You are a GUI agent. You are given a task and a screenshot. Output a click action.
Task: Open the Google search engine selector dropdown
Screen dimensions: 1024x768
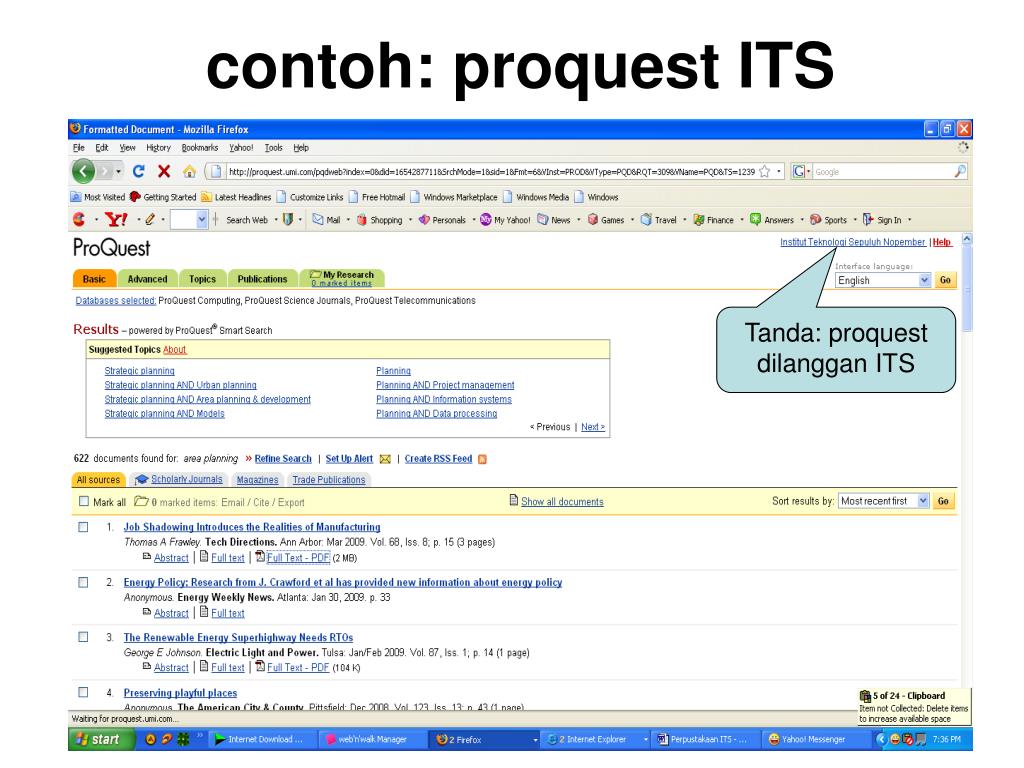808,172
